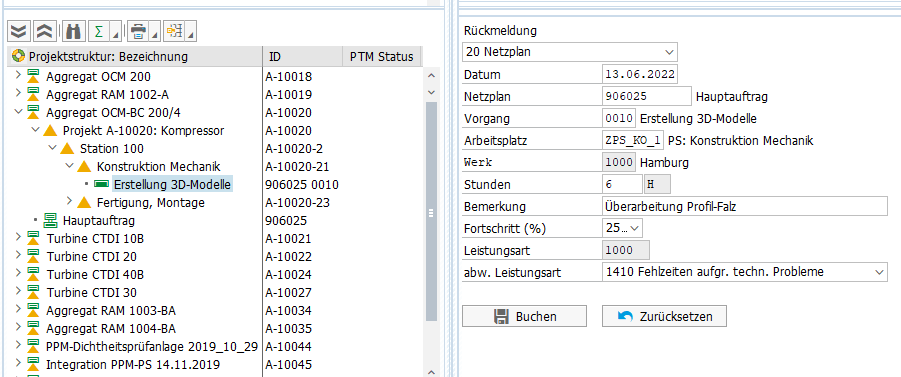
Task: Click the PTM Status column header
Action: tap(382, 57)
